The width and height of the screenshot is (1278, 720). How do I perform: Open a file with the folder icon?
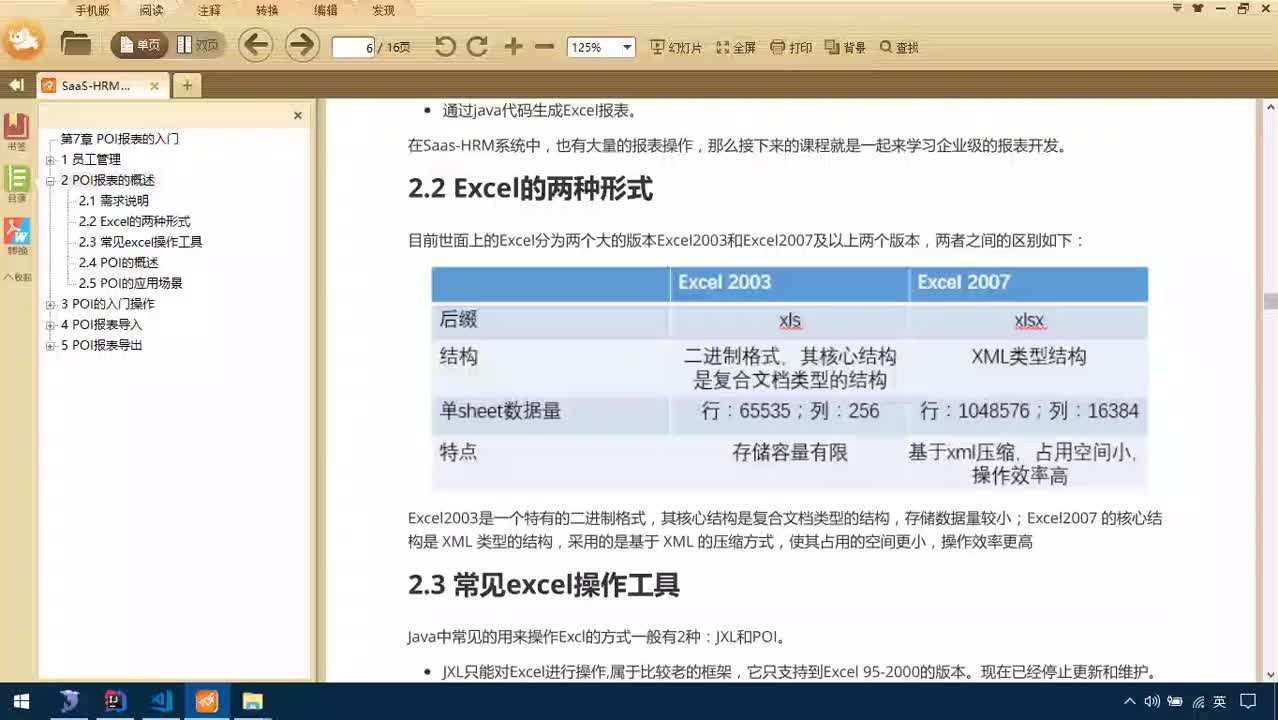pyautogui.click(x=76, y=45)
